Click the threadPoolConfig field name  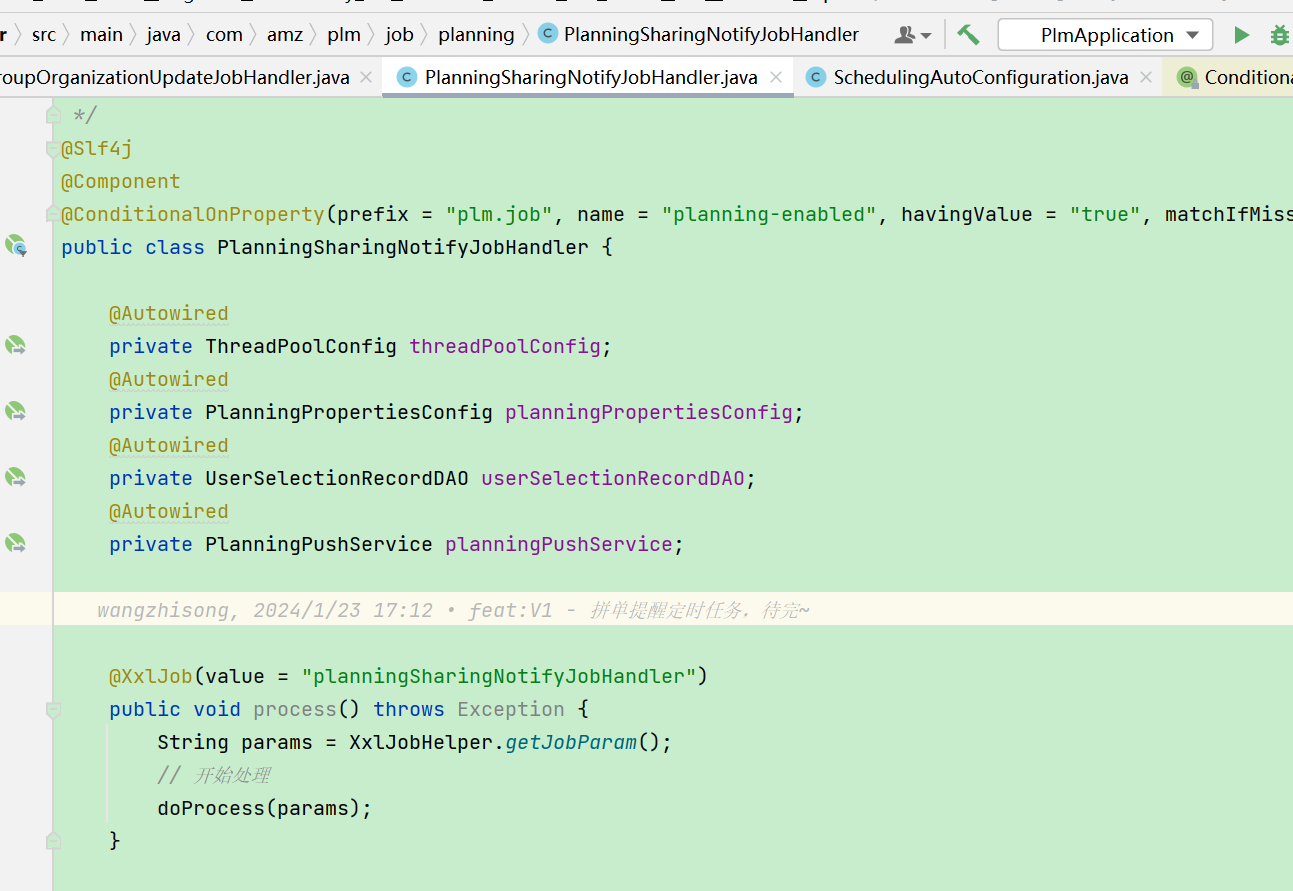click(x=505, y=346)
